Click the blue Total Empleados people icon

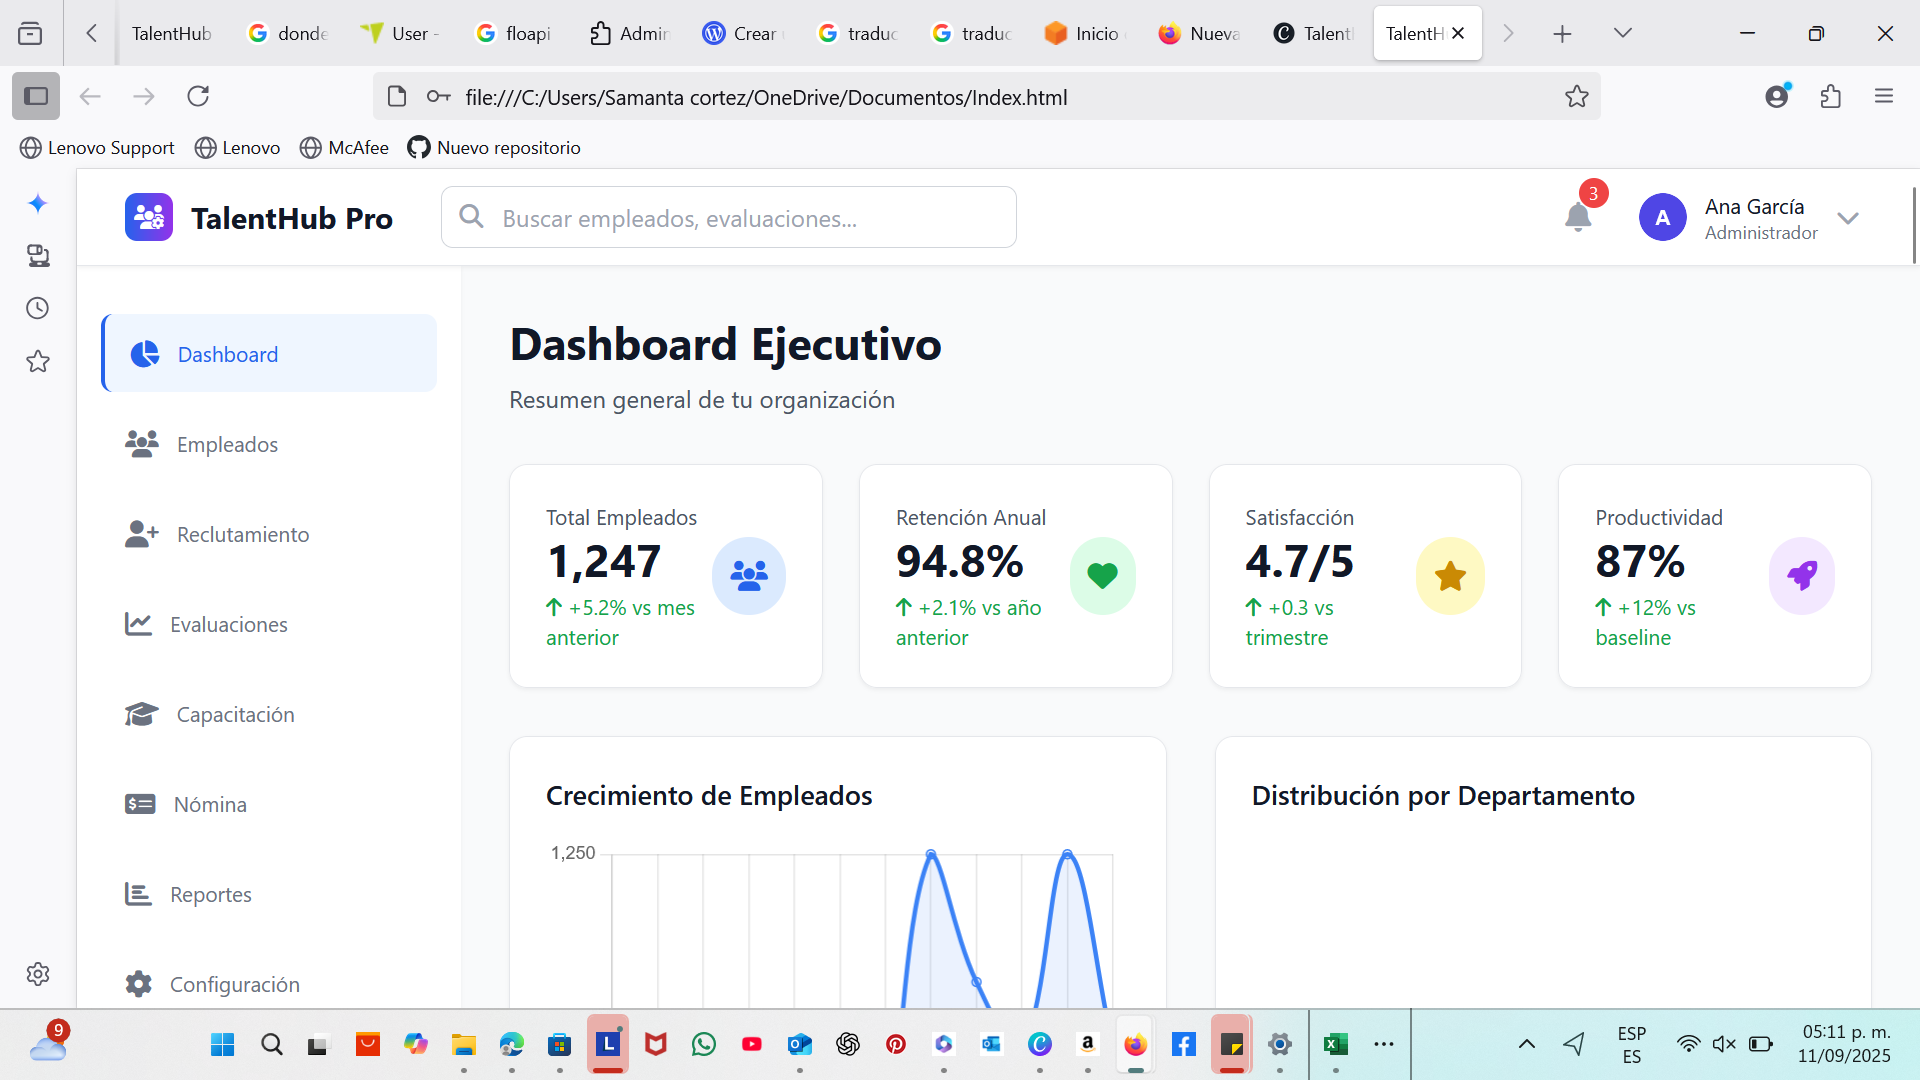pyautogui.click(x=748, y=575)
